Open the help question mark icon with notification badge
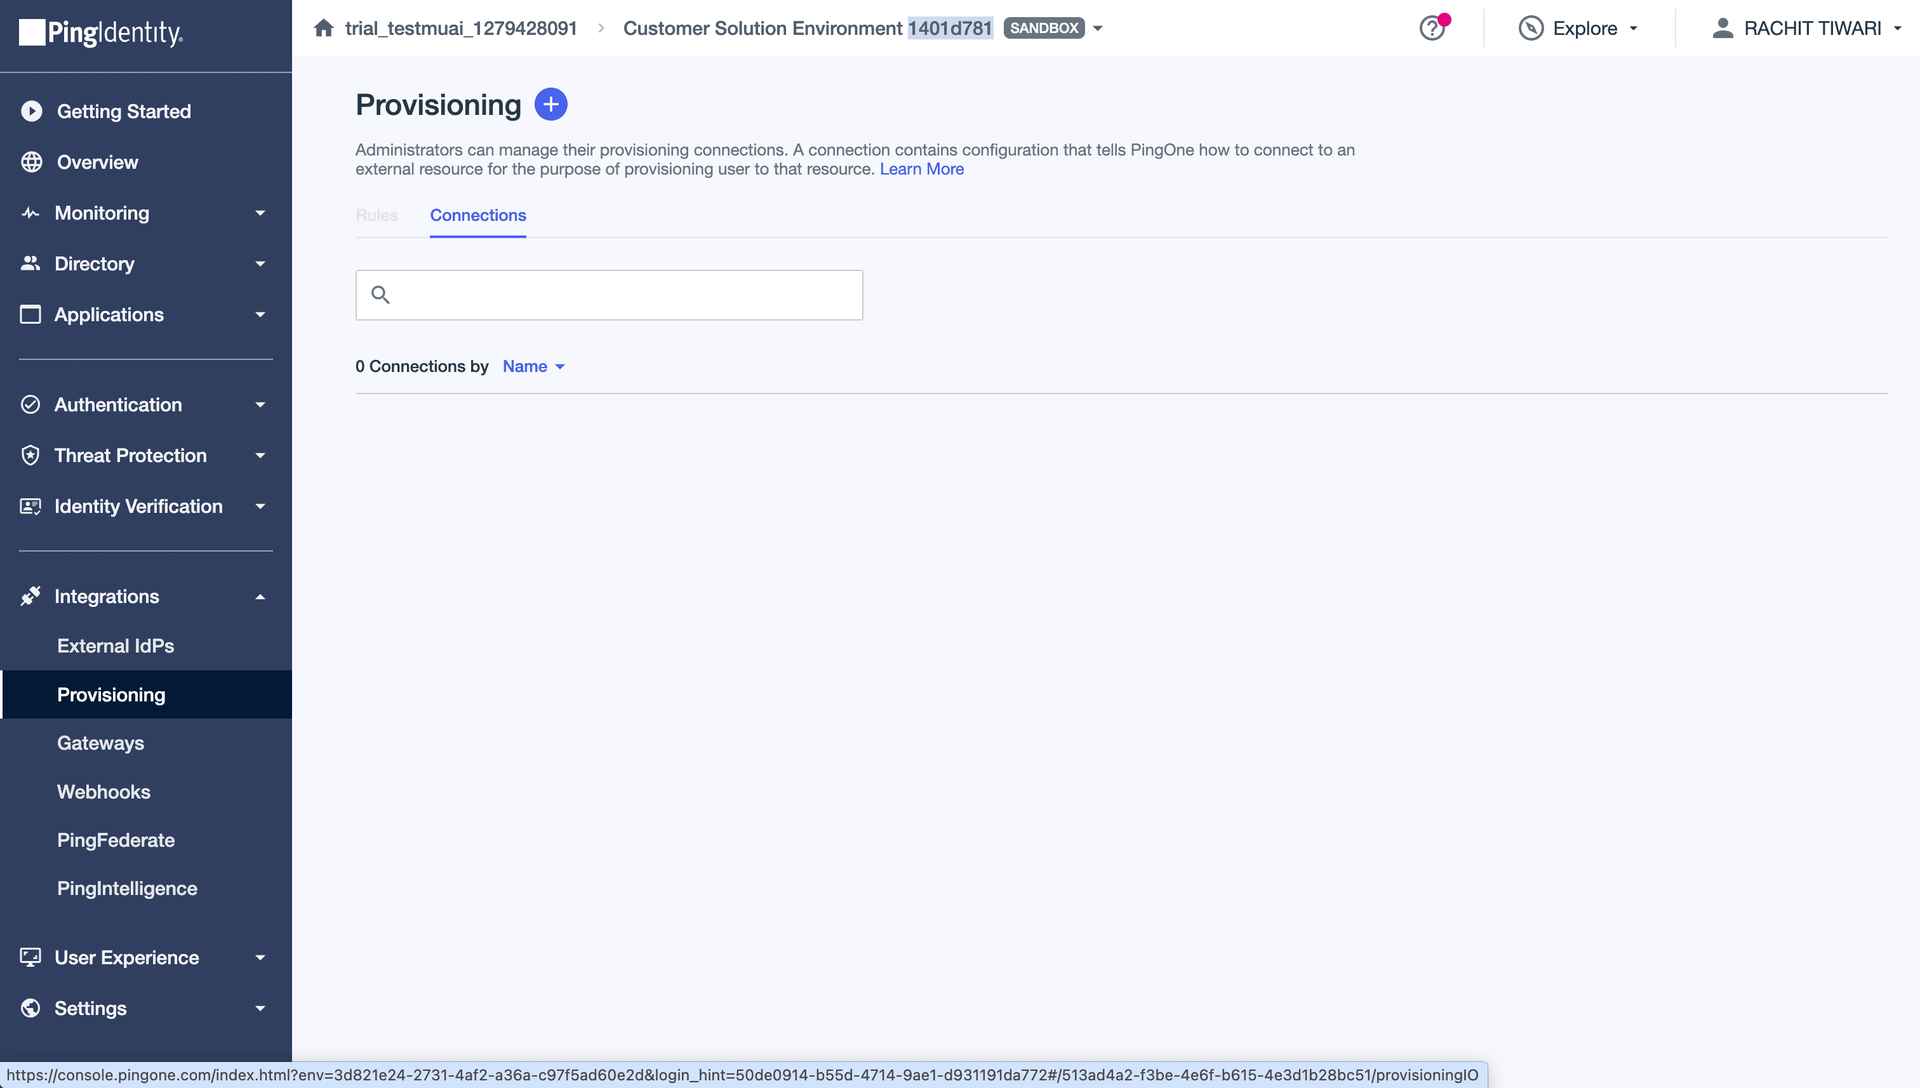 [x=1432, y=28]
